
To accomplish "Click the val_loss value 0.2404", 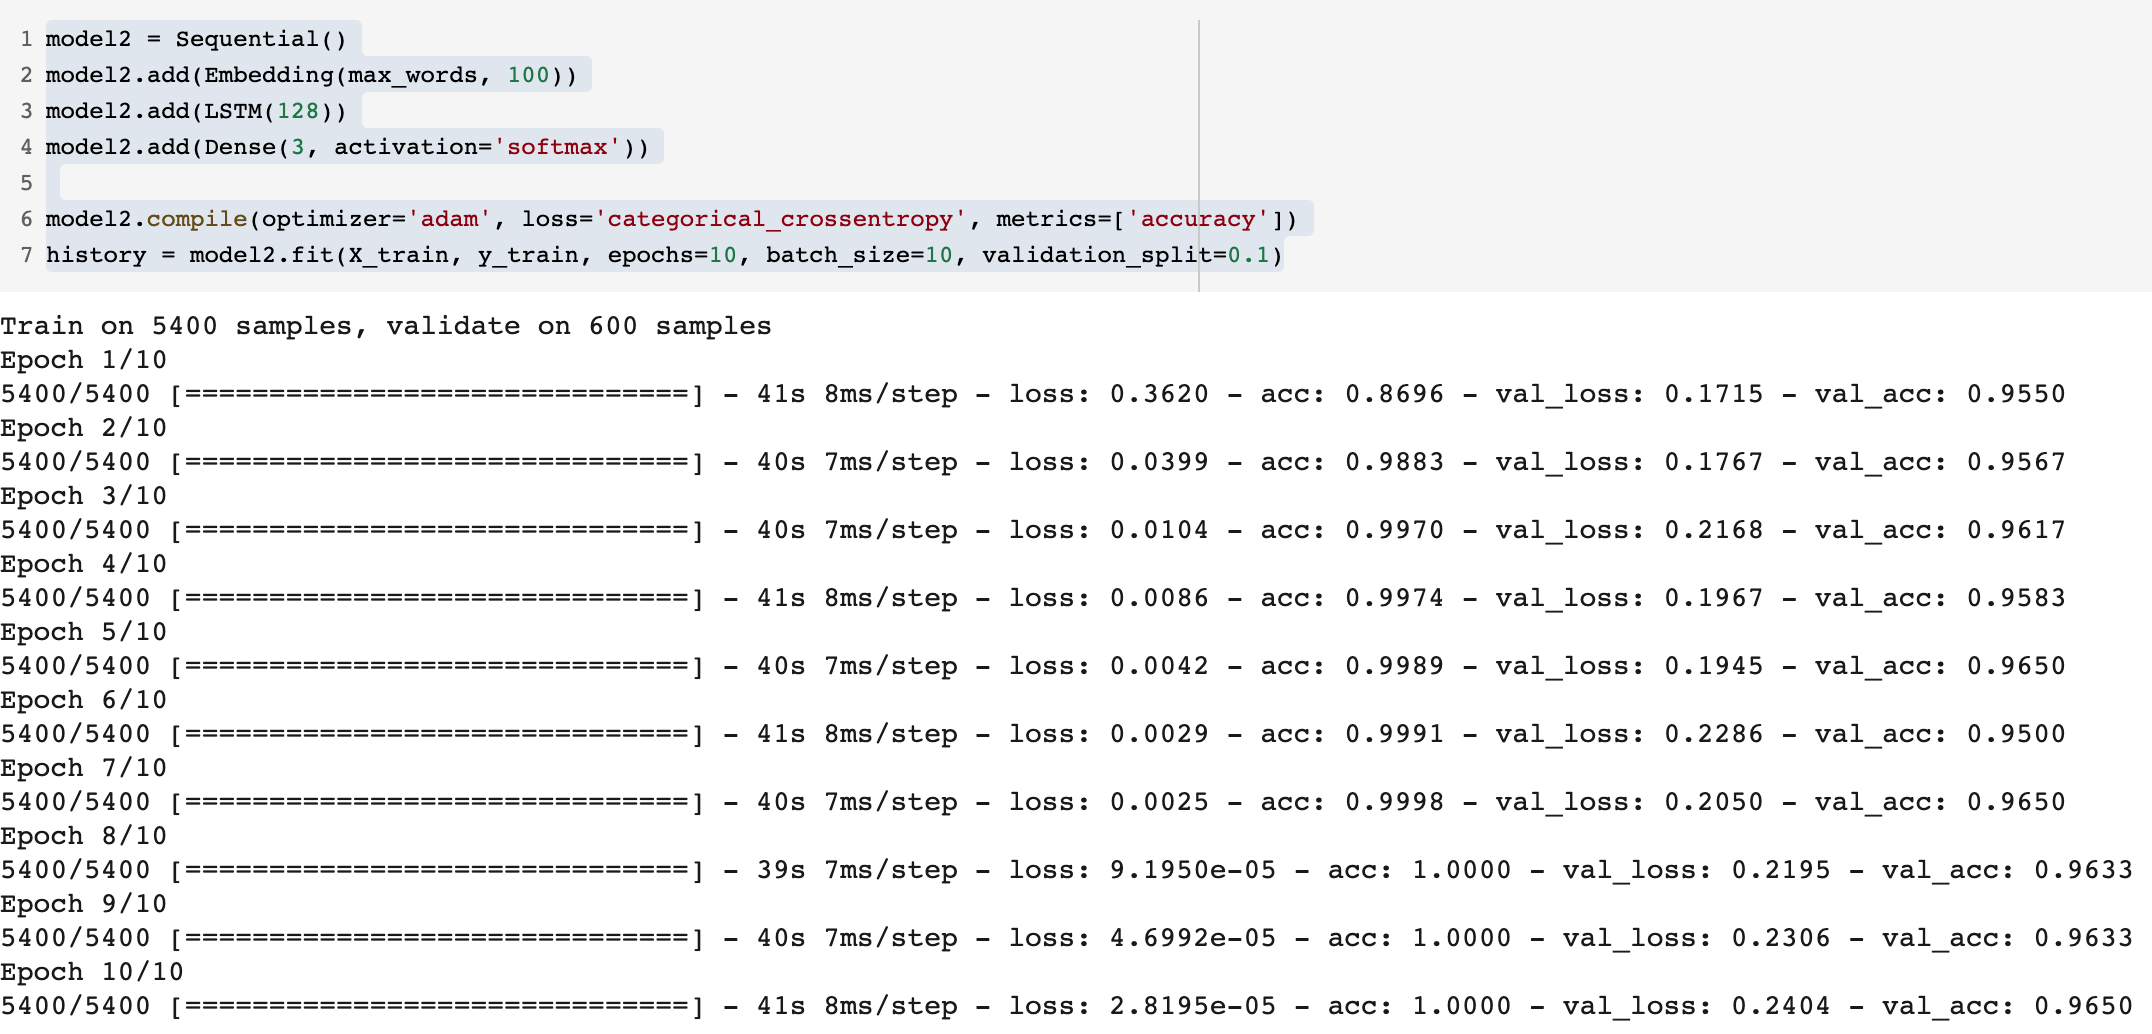I will pyautogui.click(x=1781, y=1006).
